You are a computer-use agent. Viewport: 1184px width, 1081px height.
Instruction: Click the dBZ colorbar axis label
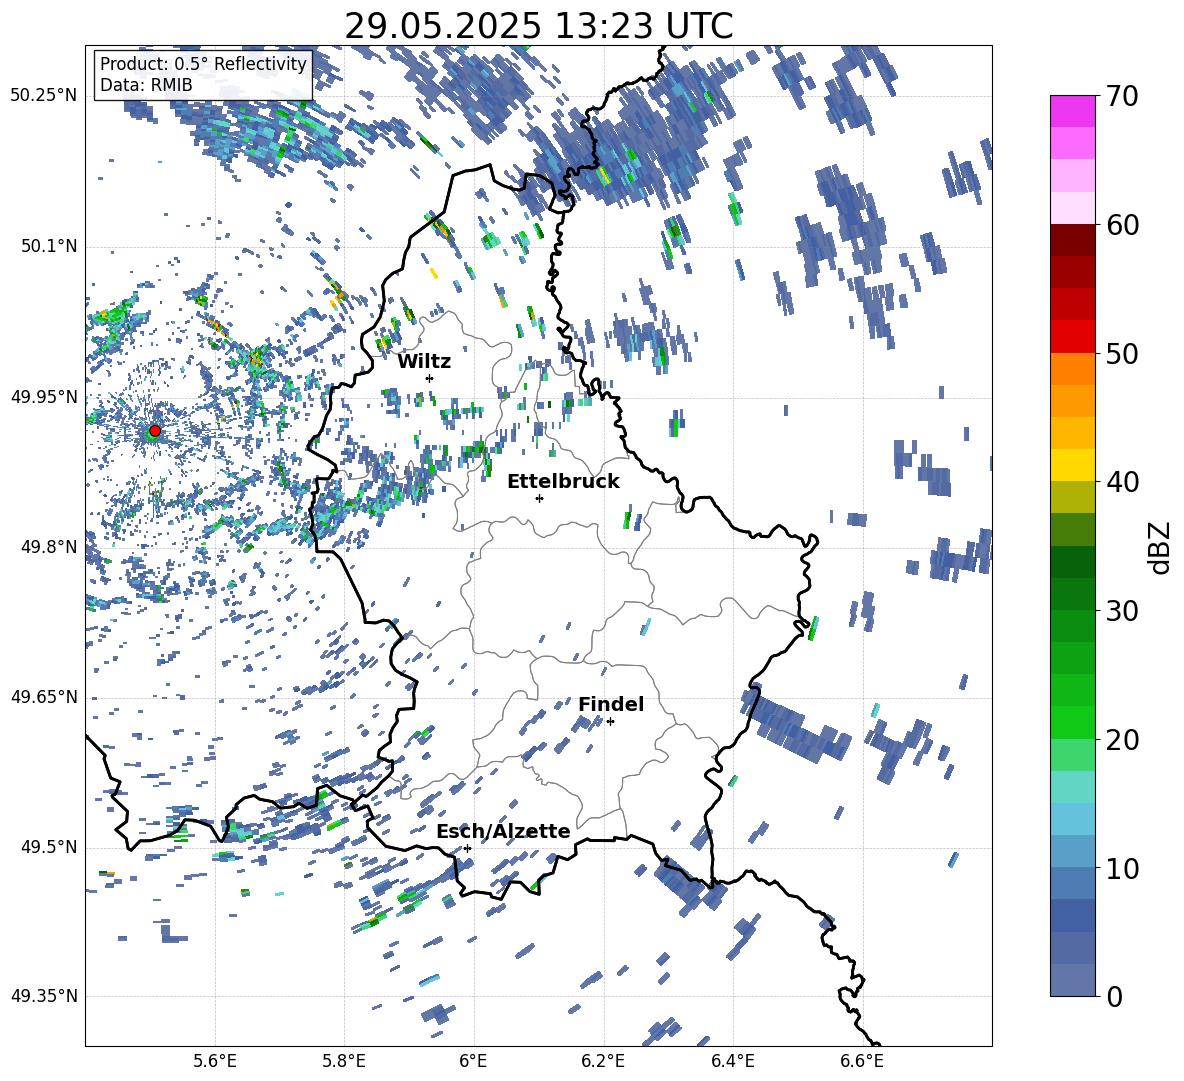click(x=1161, y=547)
